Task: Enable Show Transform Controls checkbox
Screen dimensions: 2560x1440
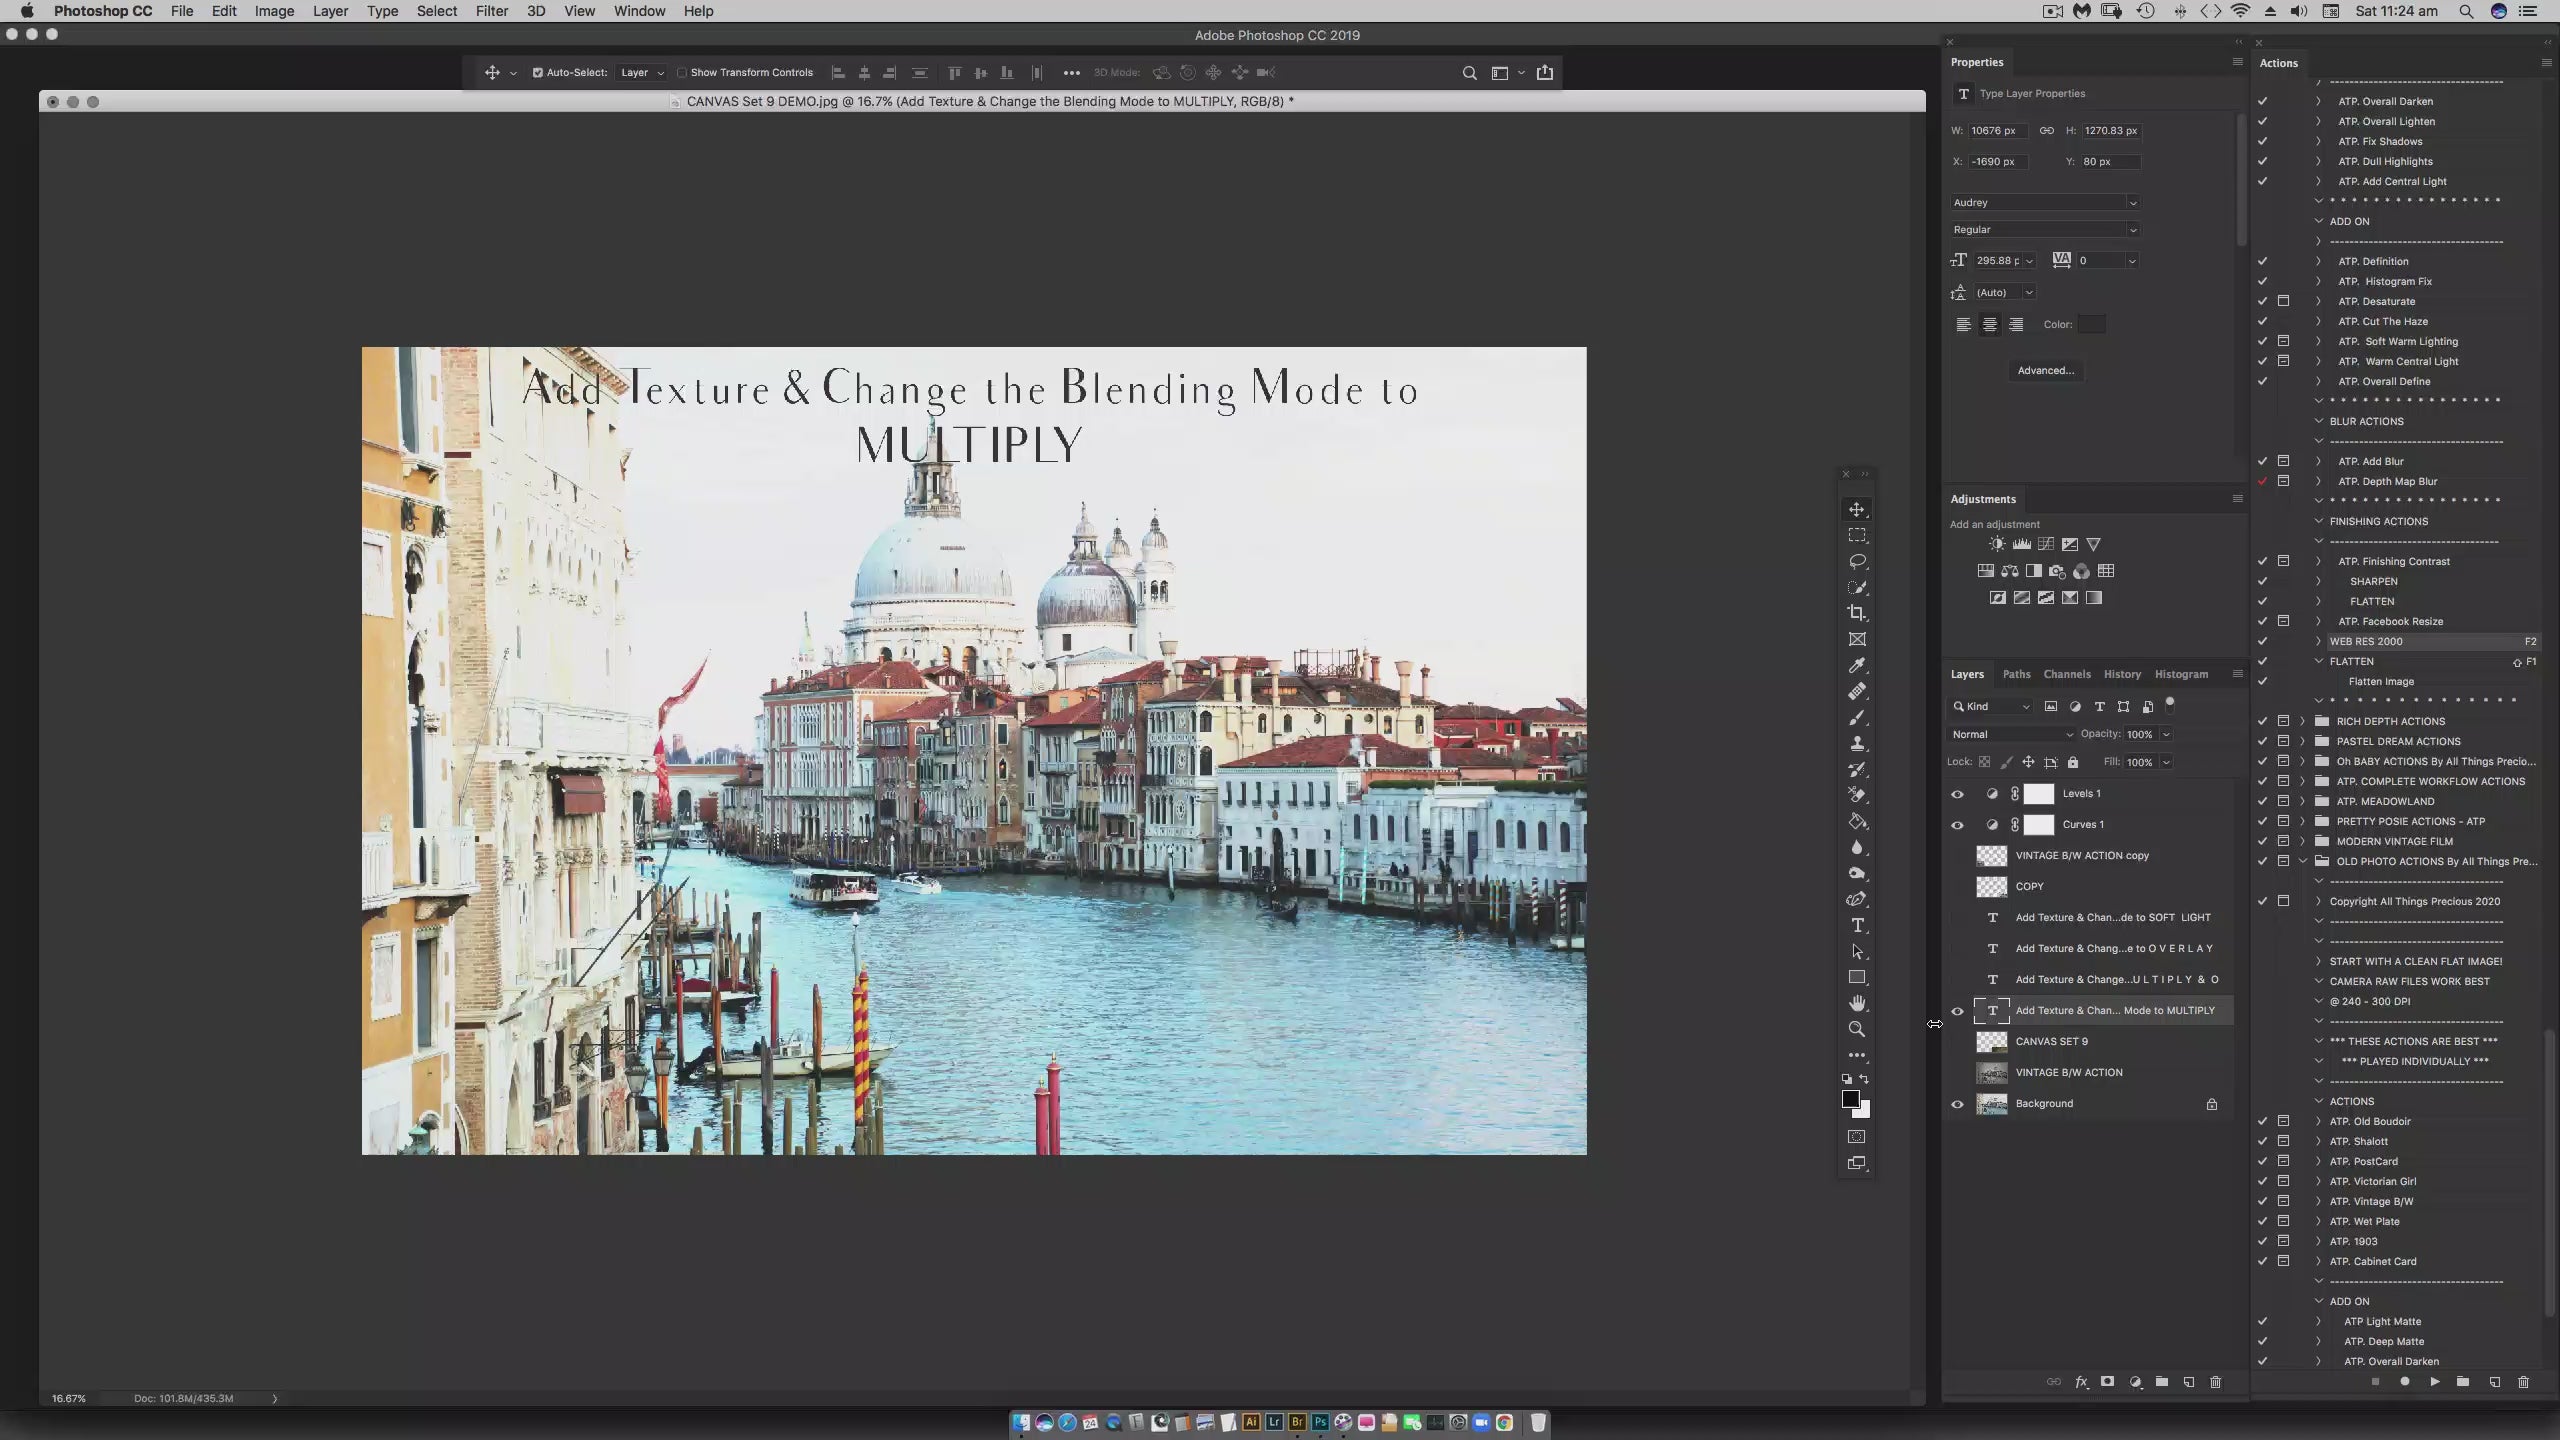Action: 682,73
